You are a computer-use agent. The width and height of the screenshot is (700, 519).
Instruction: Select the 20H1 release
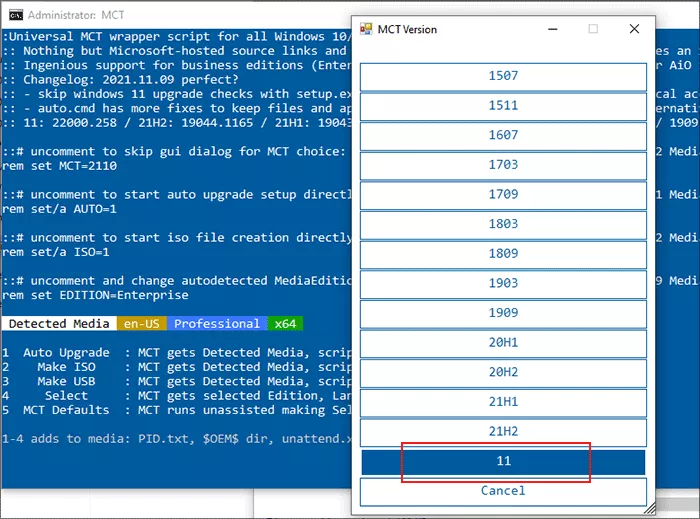503,343
